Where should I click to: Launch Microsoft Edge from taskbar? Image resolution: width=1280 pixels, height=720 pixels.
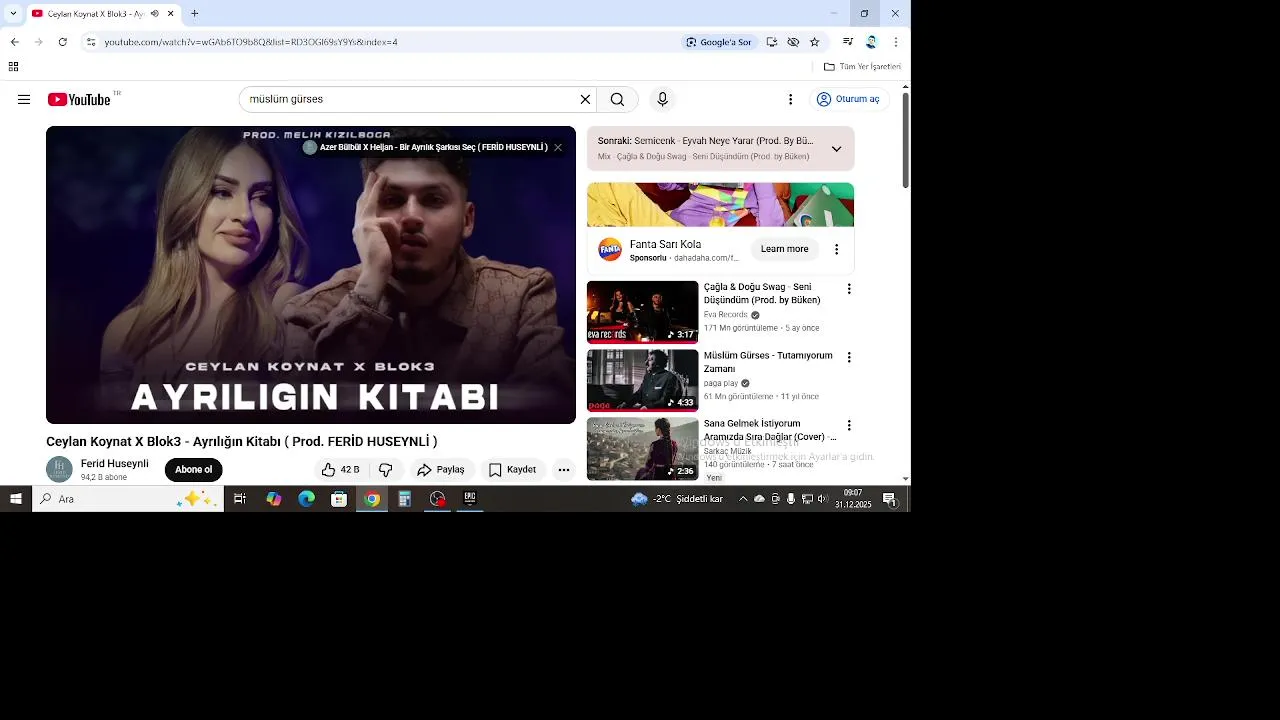click(306, 499)
